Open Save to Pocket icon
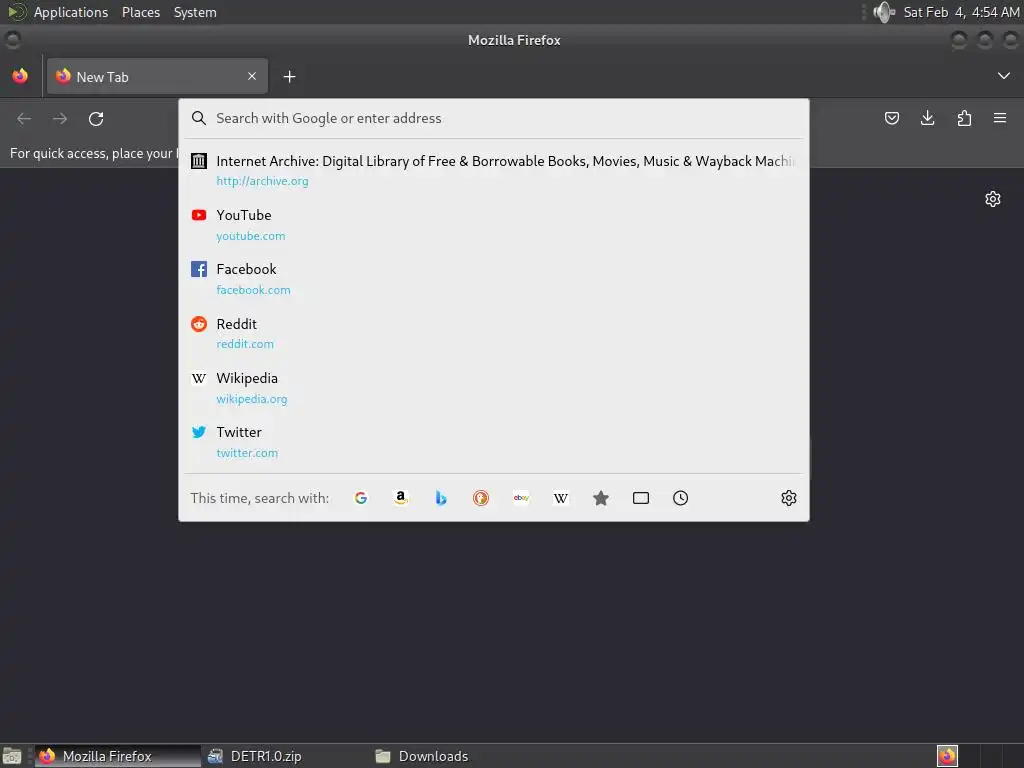Image resolution: width=1024 pixels, height=768 pixels. [891, 118]
